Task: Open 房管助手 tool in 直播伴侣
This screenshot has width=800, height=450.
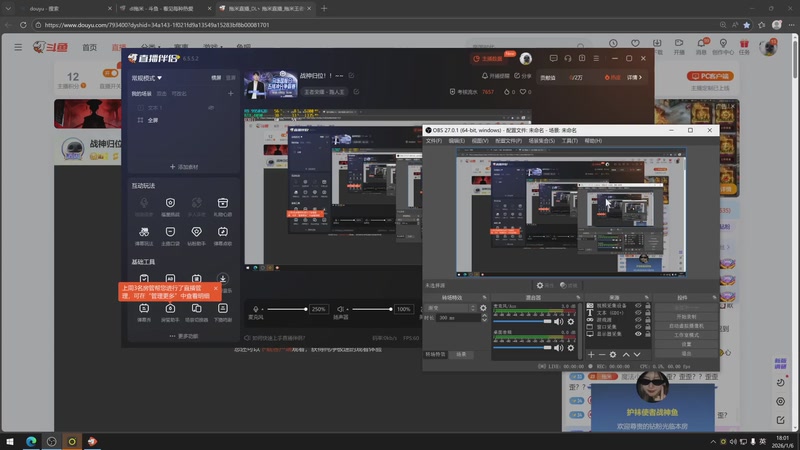Action: click(170, 312)
